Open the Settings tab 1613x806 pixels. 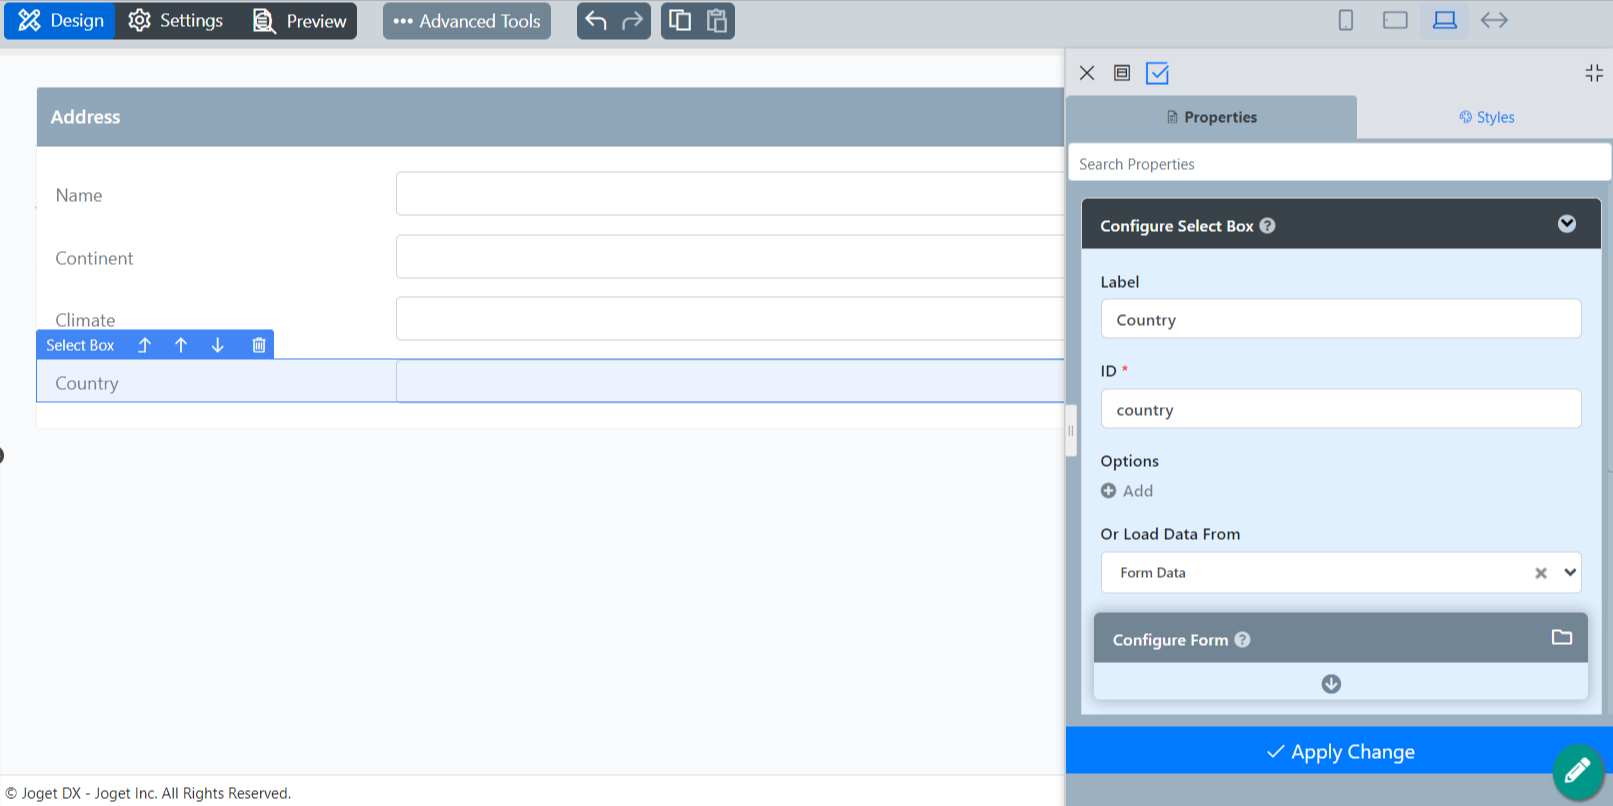pyautogui.click(x=175, y=21)
